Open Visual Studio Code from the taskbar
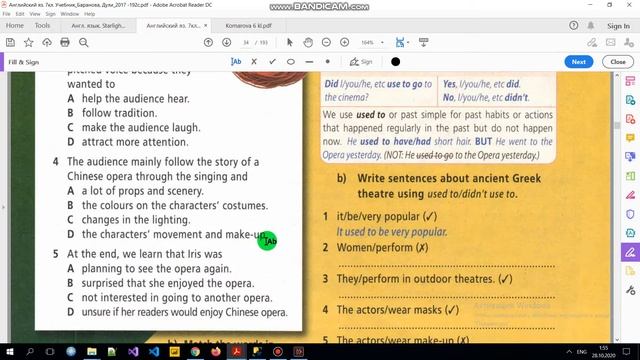Image resolution: width=640 pixels, height=360 pixels. click(x=154, y=351)
